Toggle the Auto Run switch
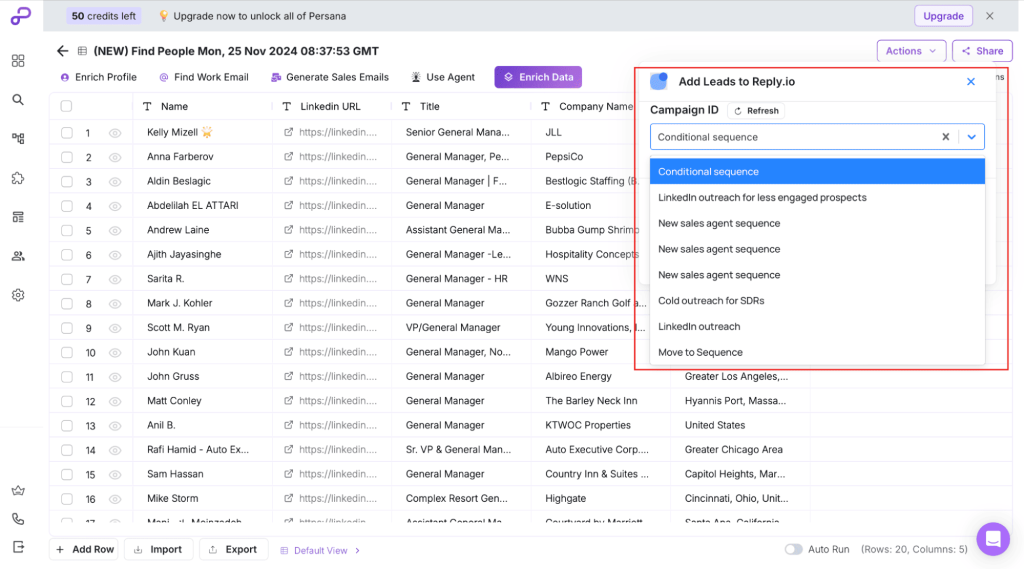 pyautogui.click(x=793, y=549)
